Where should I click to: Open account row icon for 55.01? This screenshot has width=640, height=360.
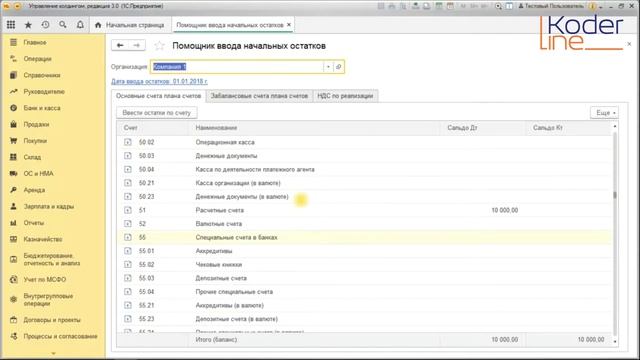(128, 251)
